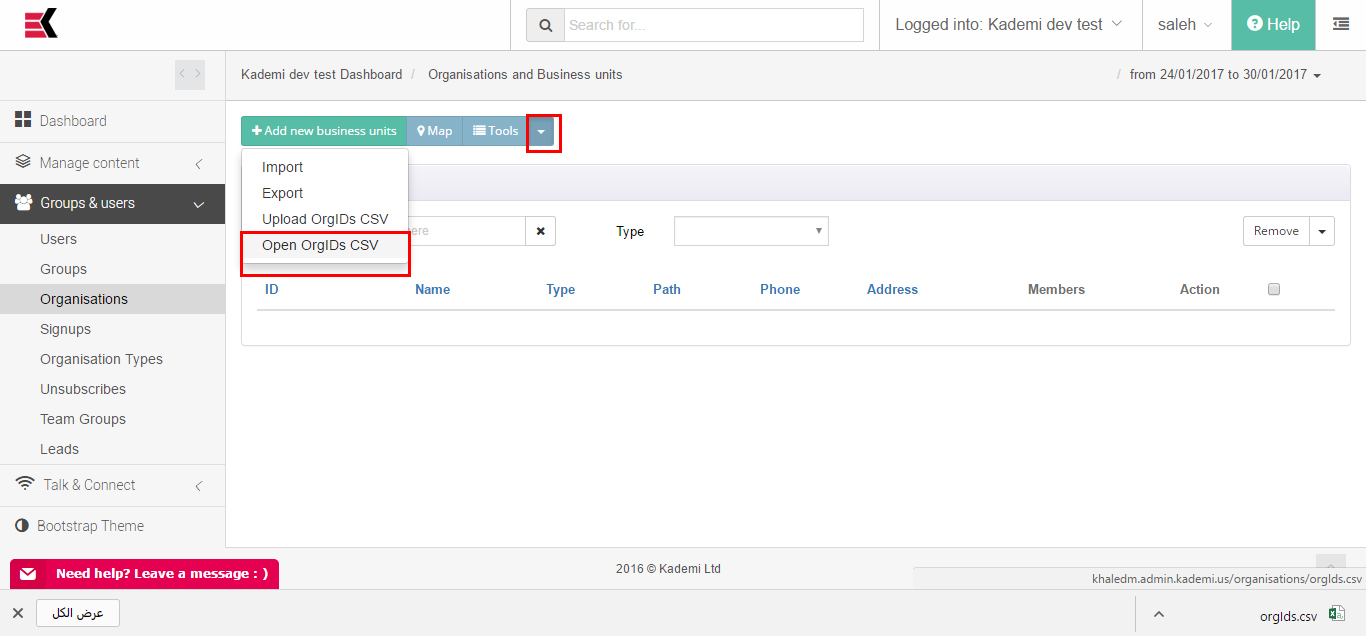Click Add new business units button
The height and width of the screenshot is (636, 1366).
[324, 131]
